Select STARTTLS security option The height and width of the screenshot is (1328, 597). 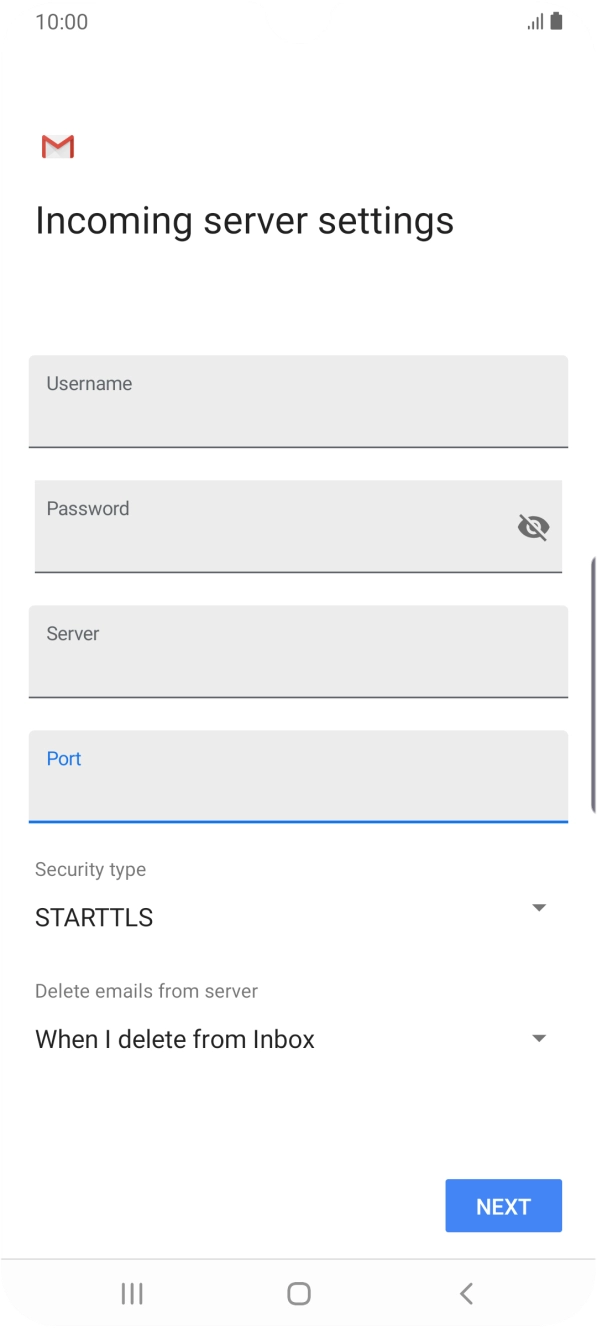tap(94, 917)
